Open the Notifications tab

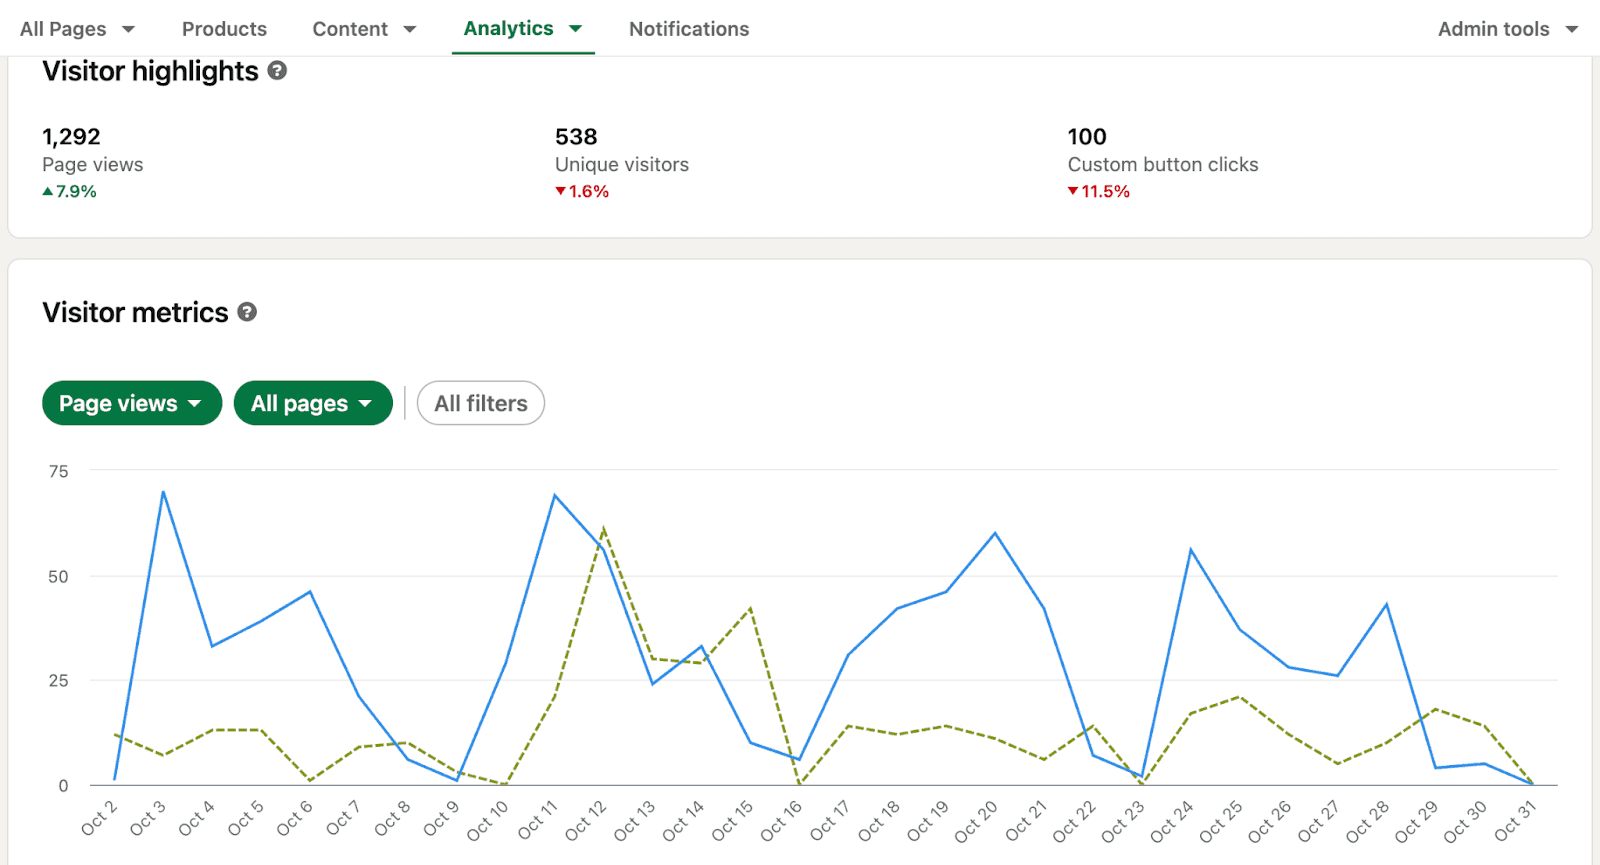[x=688, y=29]
